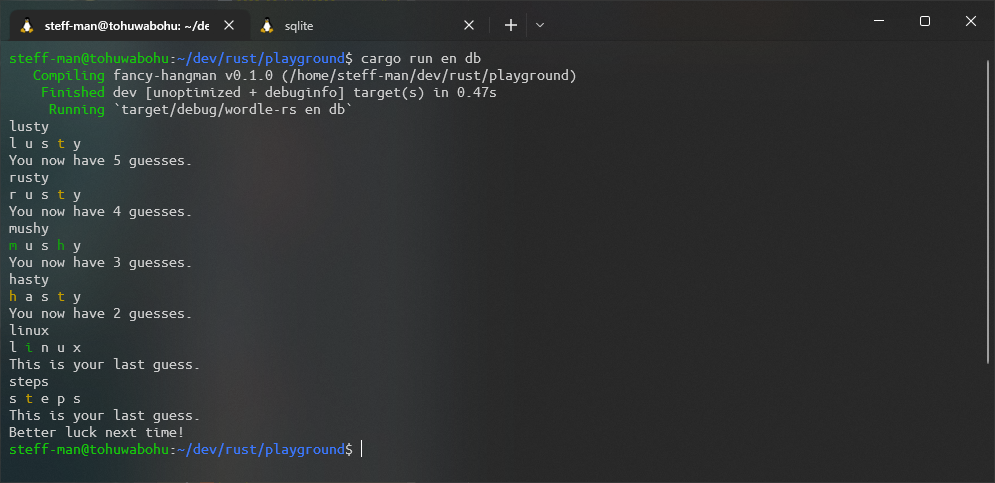The width and height of the screenshot is (995, 483).
Task: Close the sqlite tab
Action: [x=470, y=25]
